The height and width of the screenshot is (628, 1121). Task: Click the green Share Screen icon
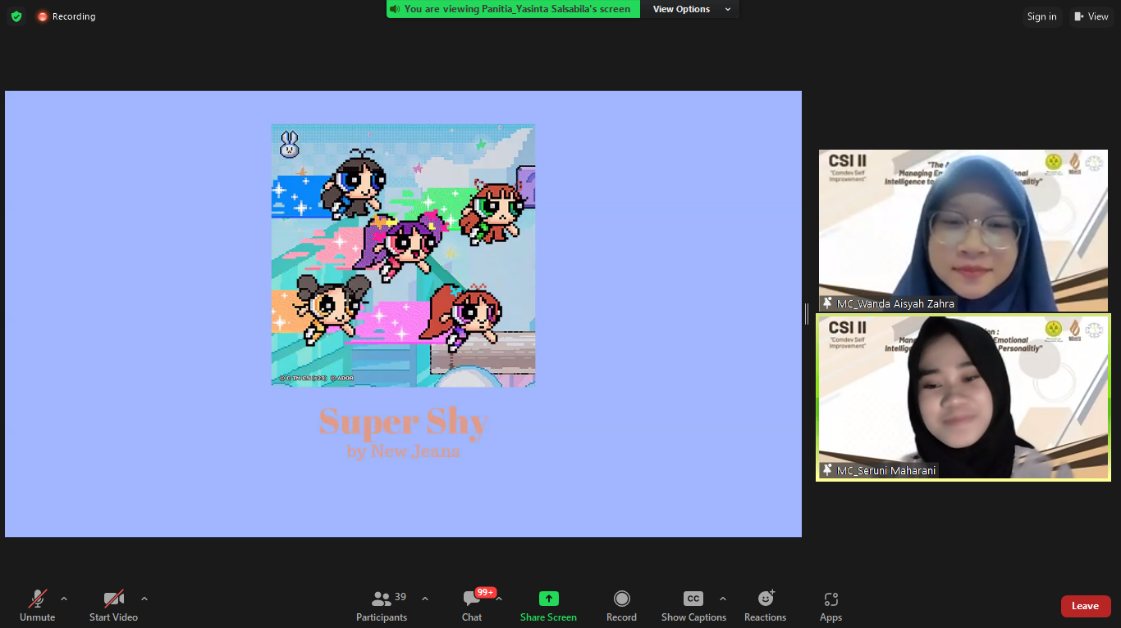pyautogui.click(x=548, y=599)
